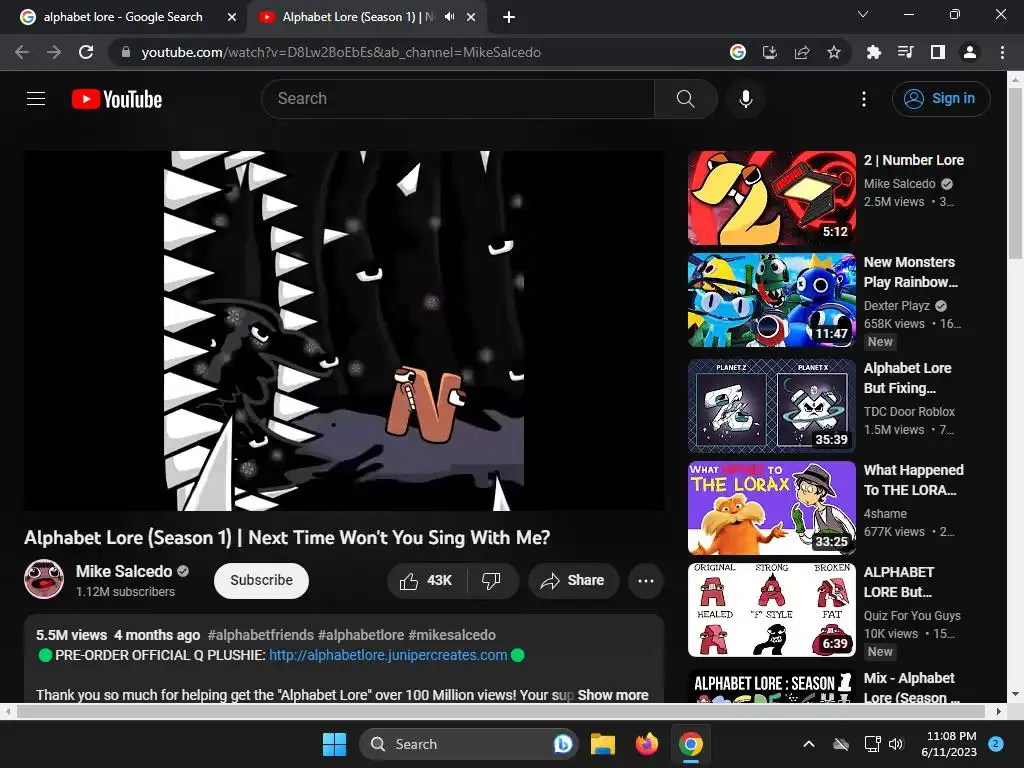Start voice search with the microphone
1024x768 pixels.
click(x=745, y=99)
